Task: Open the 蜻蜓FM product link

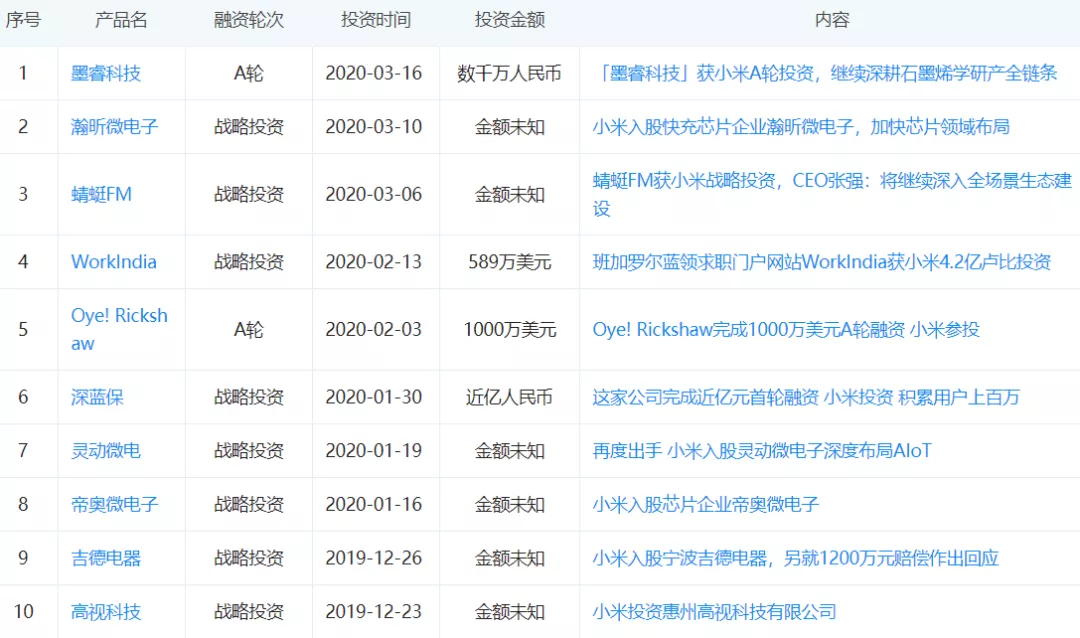Action: point(101,194)
